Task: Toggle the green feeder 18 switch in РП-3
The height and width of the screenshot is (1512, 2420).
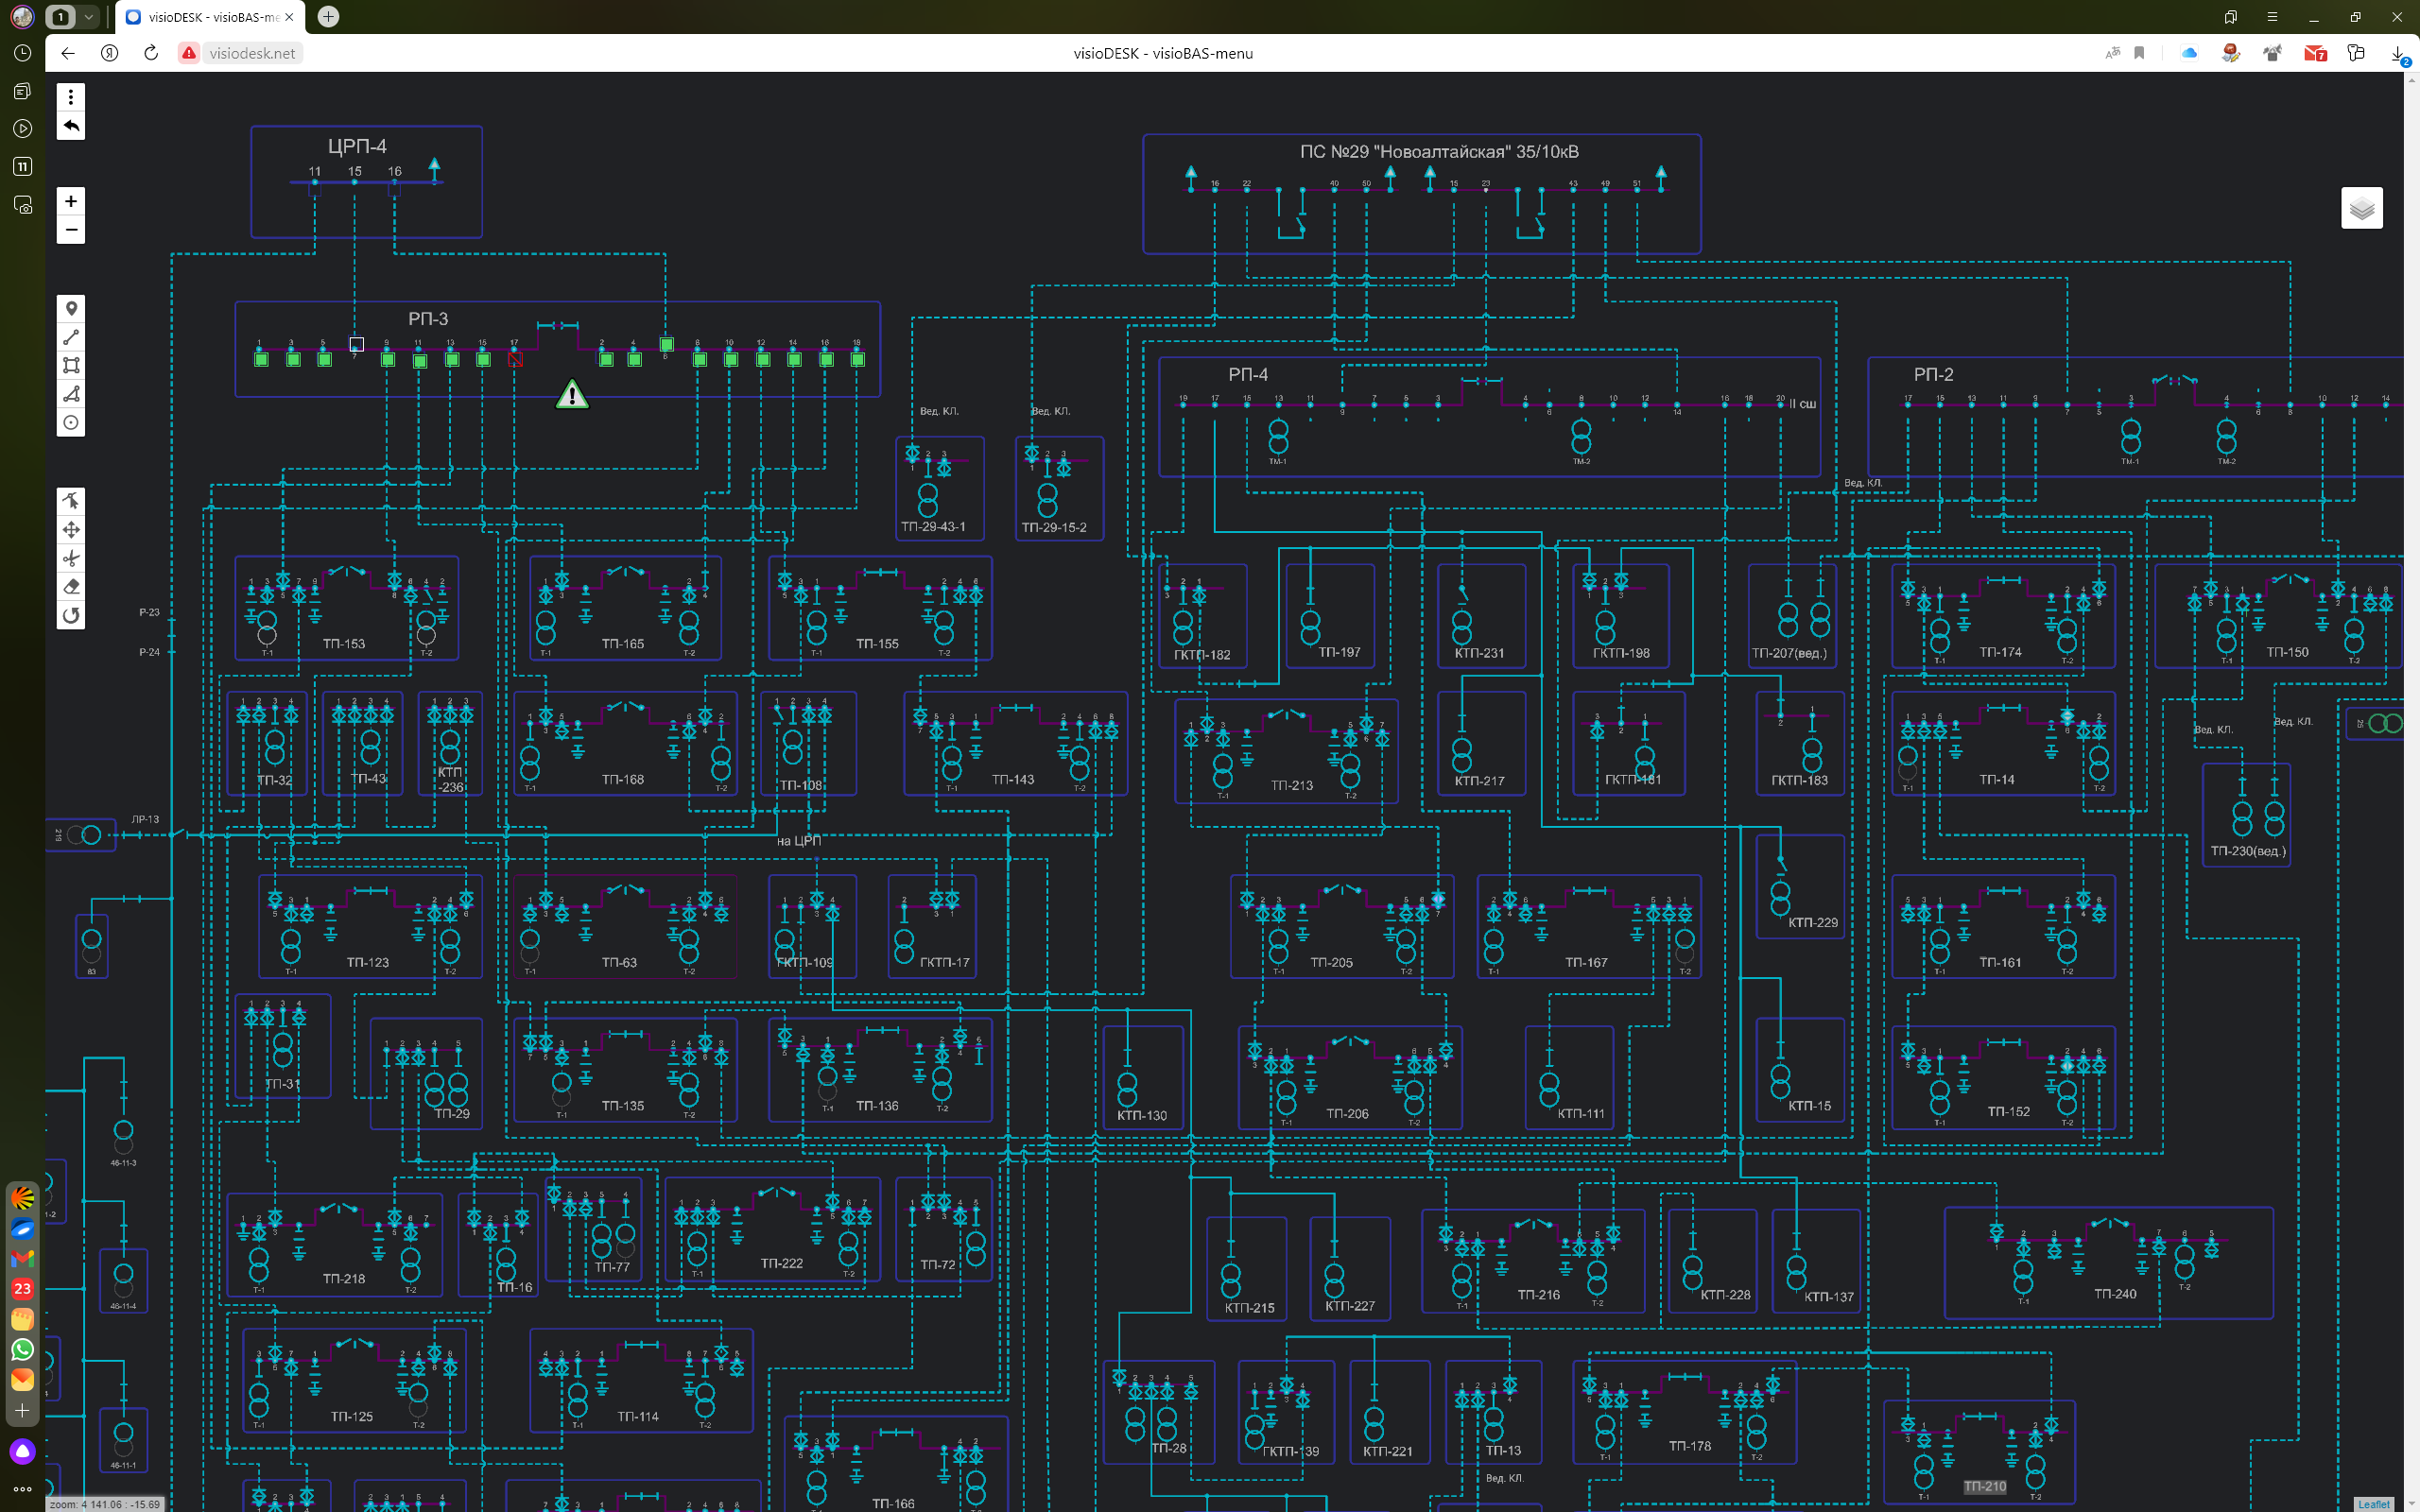Action: click(x=857, y=360)
